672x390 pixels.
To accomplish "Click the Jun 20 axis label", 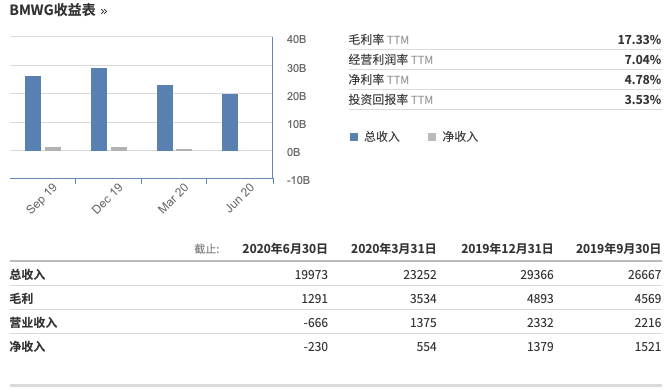I will pos(240,198).
